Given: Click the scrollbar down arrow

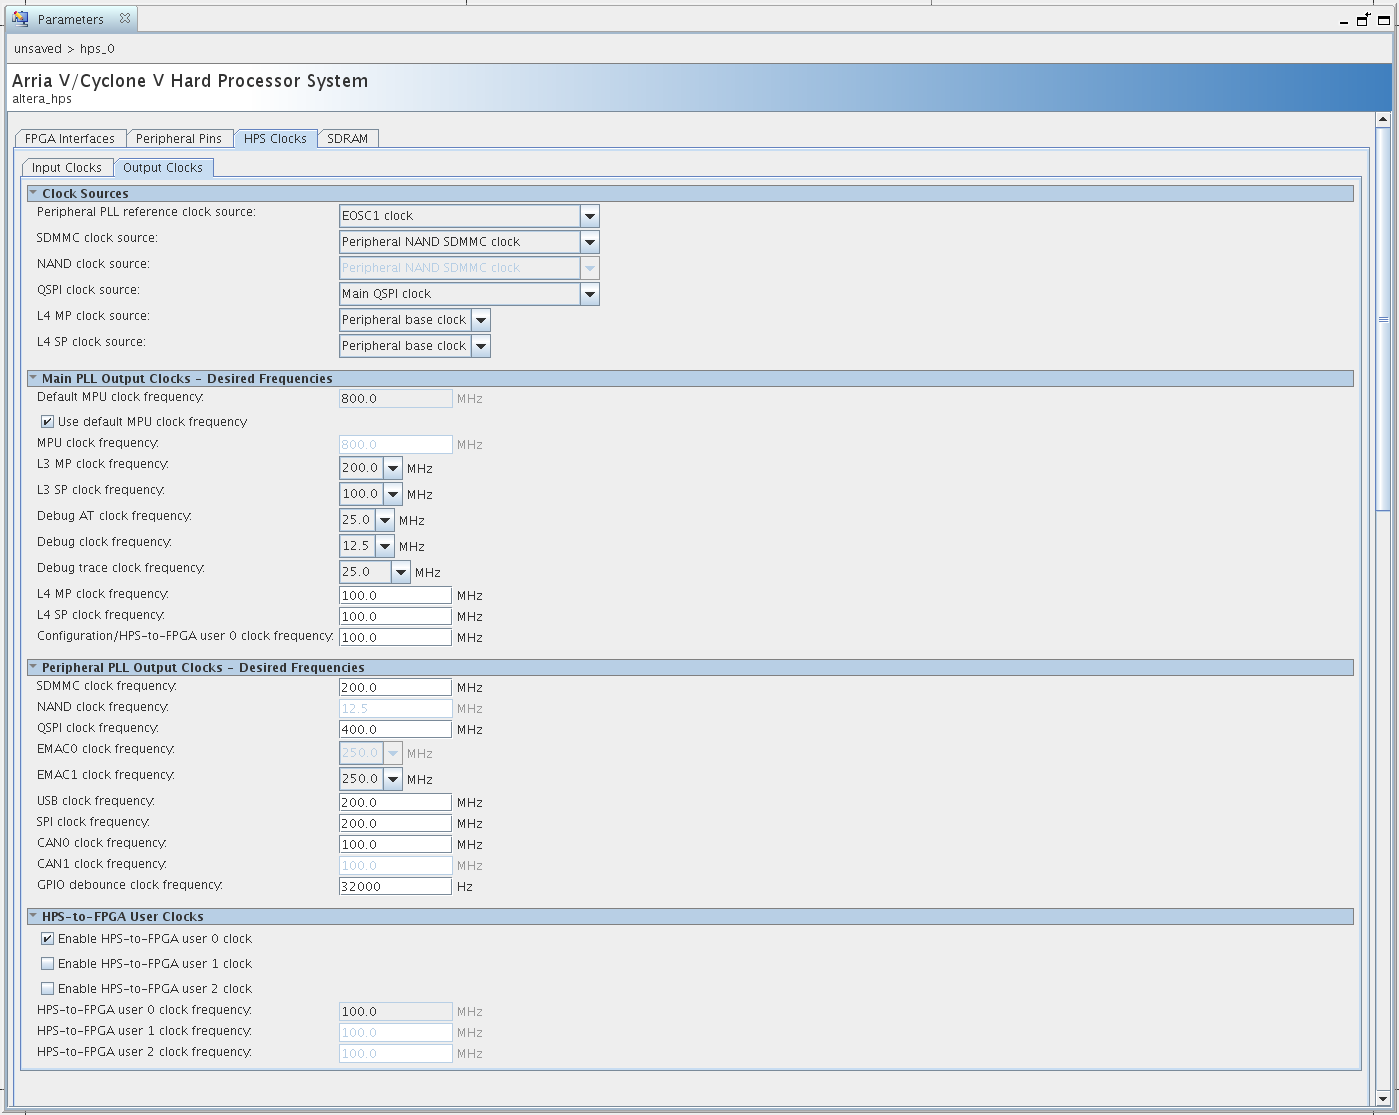Looking at the screenshot, I should (x=1383, y=1097).
